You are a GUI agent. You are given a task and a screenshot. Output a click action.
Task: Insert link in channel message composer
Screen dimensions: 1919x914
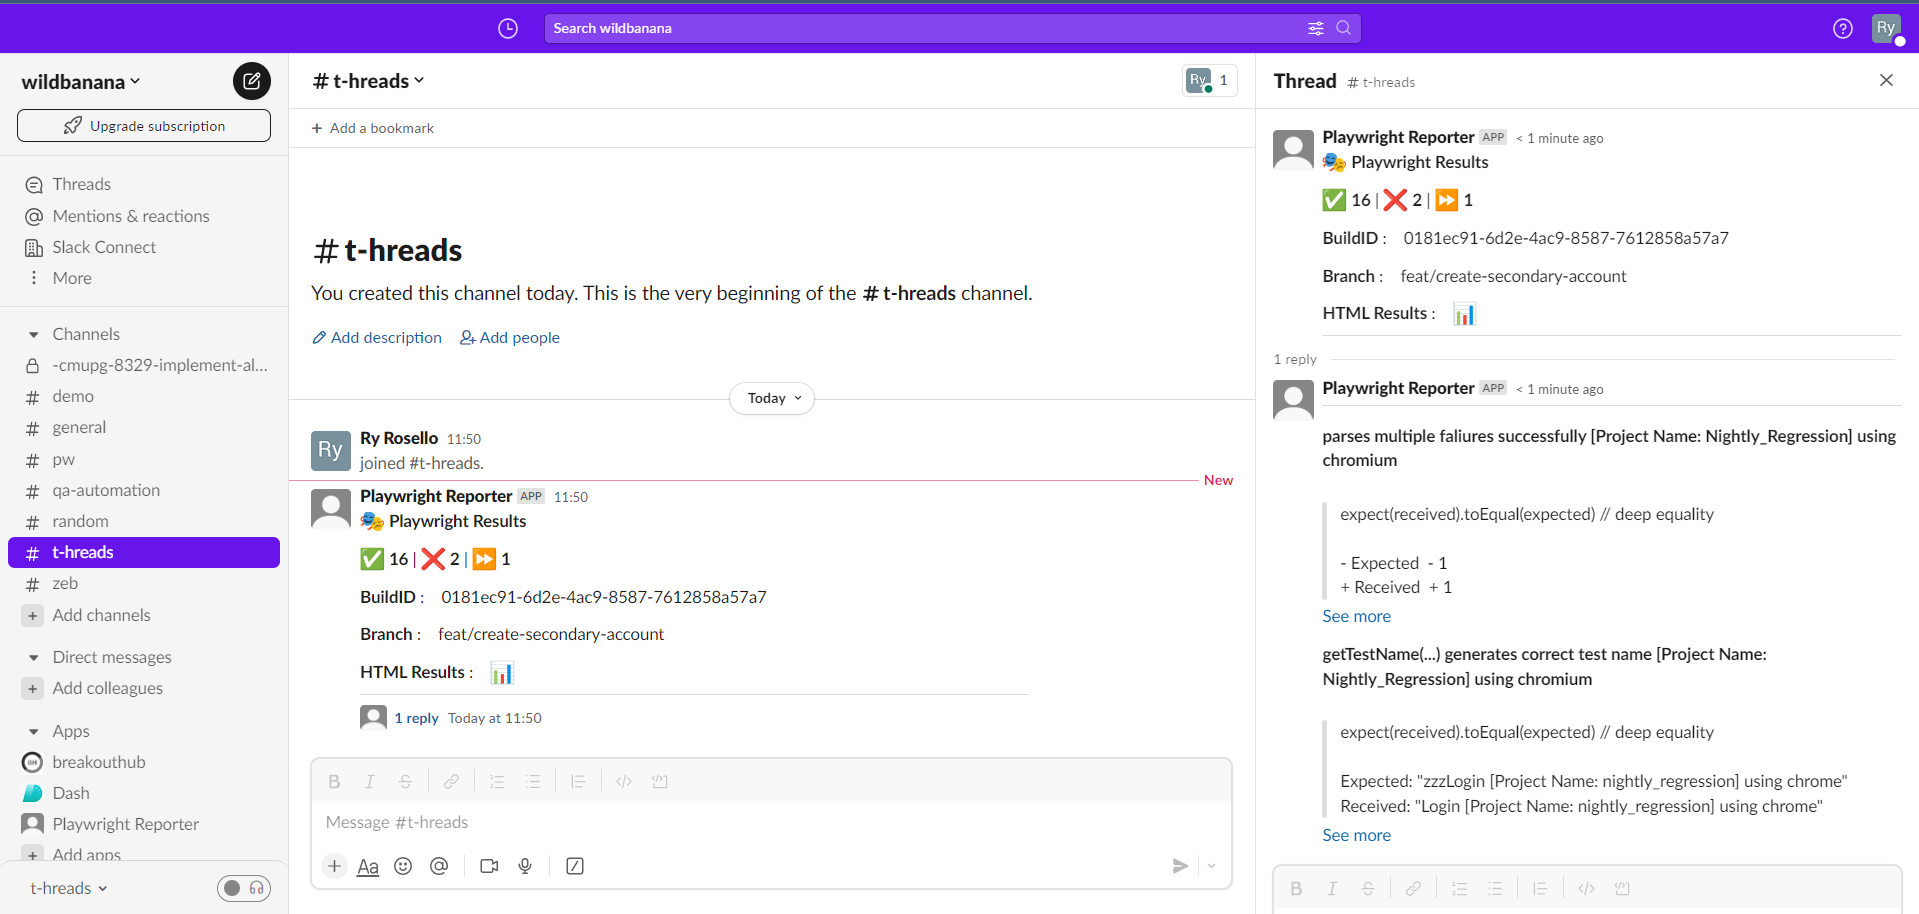point(452,782)
